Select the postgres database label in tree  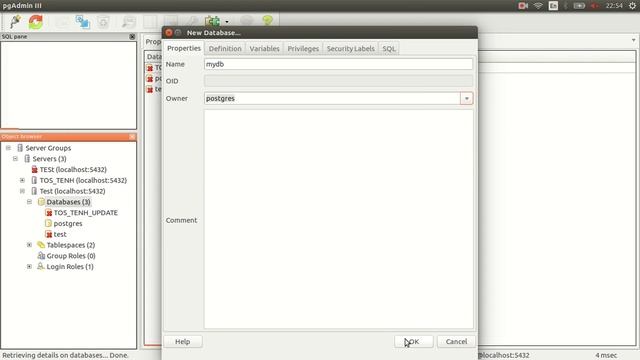click(x=68, y=223)
